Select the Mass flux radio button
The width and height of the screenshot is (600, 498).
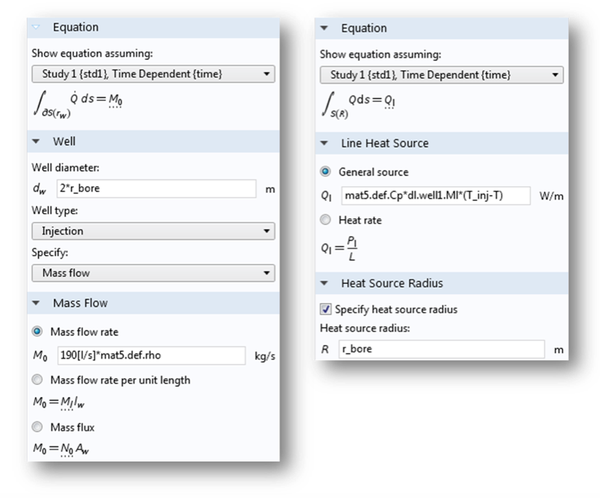coord(38,428)
